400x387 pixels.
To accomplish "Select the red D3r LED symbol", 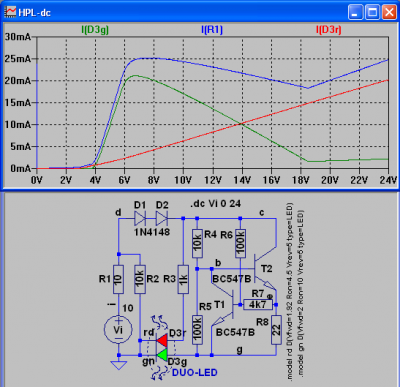I will (162, 340).
